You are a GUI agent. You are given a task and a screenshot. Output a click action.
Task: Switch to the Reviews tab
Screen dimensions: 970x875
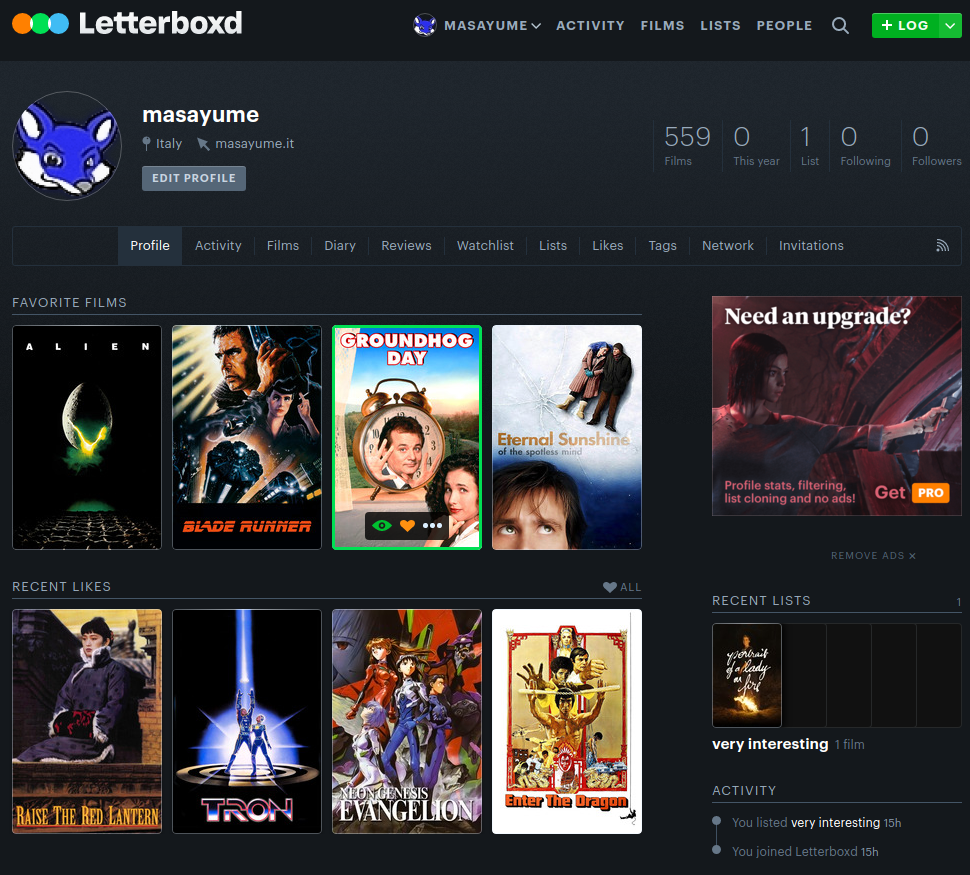(x=406, y=246)
